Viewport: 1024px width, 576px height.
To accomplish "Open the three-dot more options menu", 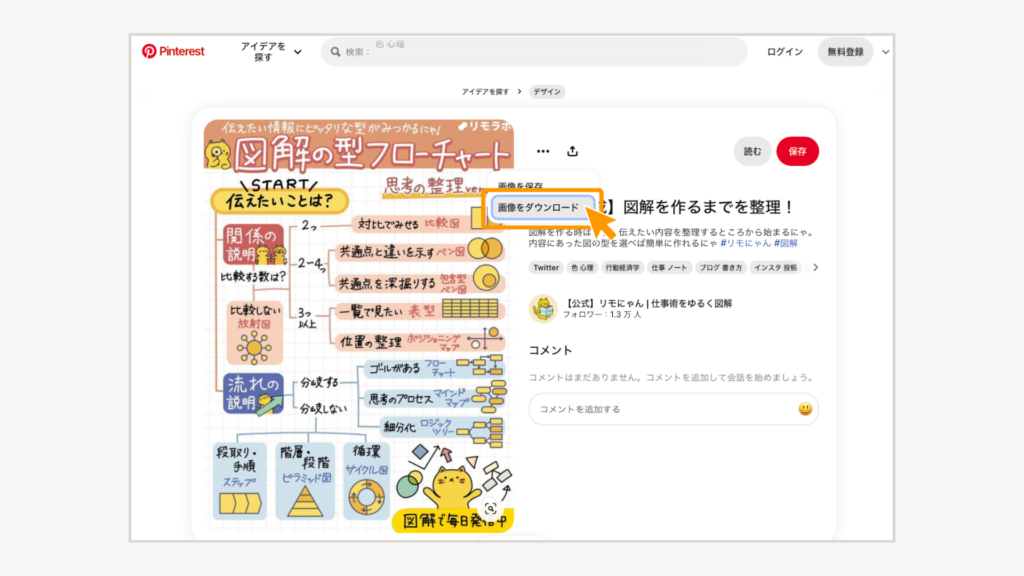I will 543,152.
